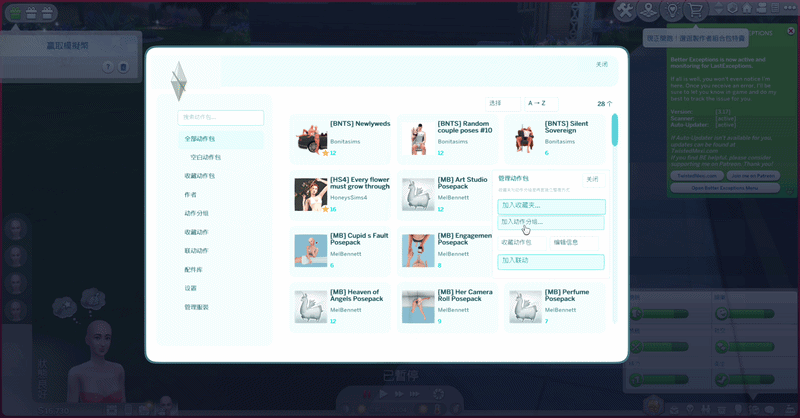This screenshot has width=800, height=418.
Task: Dismiss the Better Exceptions notification with red X
Action: pyautogui.click(x=791, y=31)
